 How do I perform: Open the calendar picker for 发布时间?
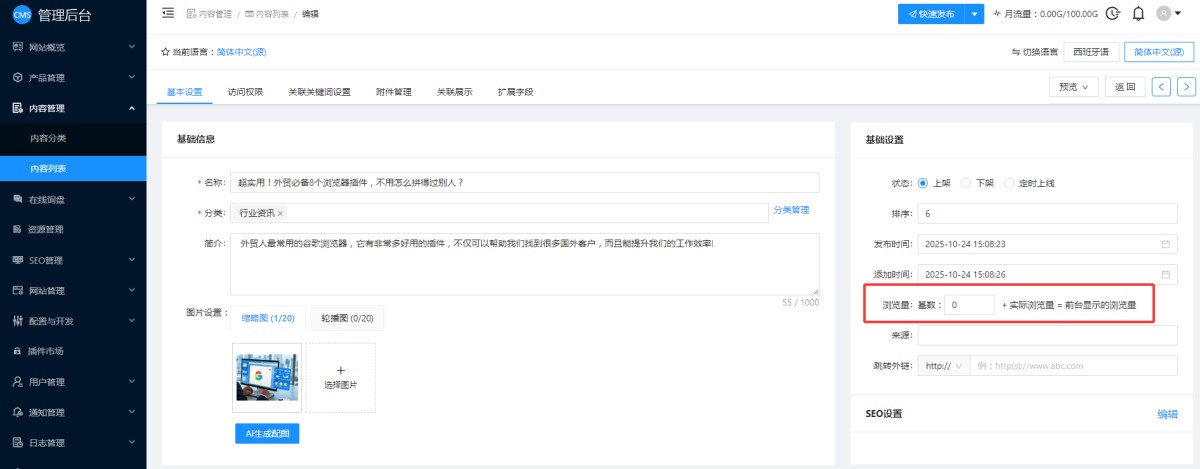[1165, 244]
